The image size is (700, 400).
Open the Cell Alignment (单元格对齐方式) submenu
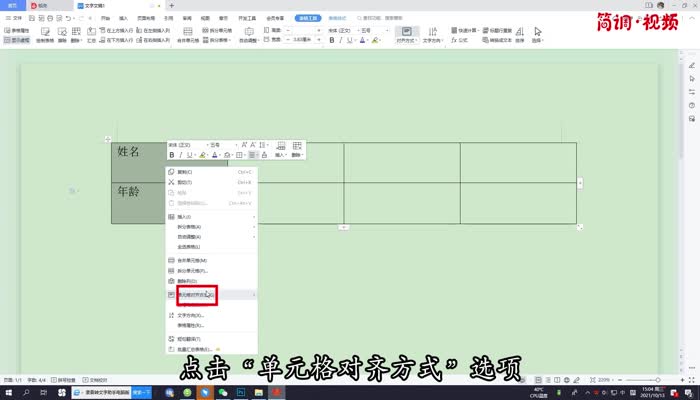pyautogui.click(x=190, y=295)
